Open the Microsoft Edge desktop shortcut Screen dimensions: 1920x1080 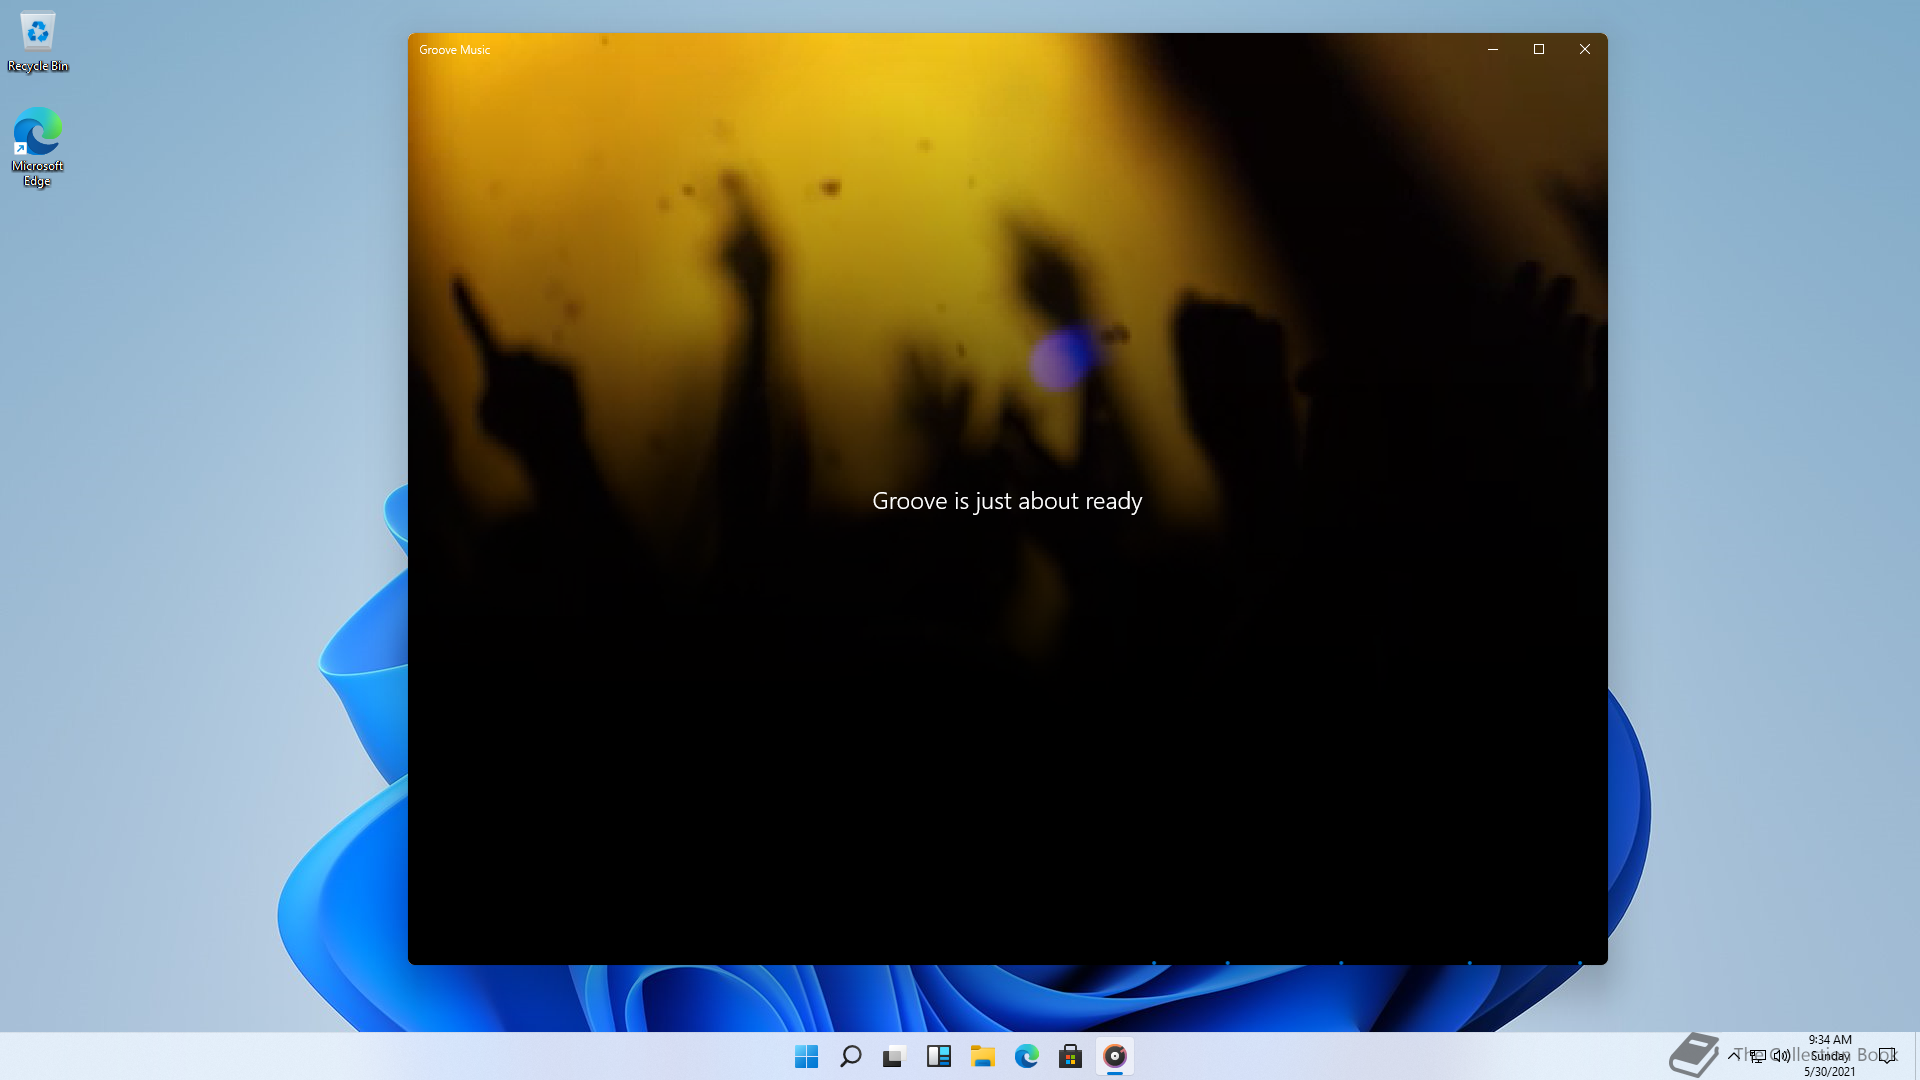[38, 147]
